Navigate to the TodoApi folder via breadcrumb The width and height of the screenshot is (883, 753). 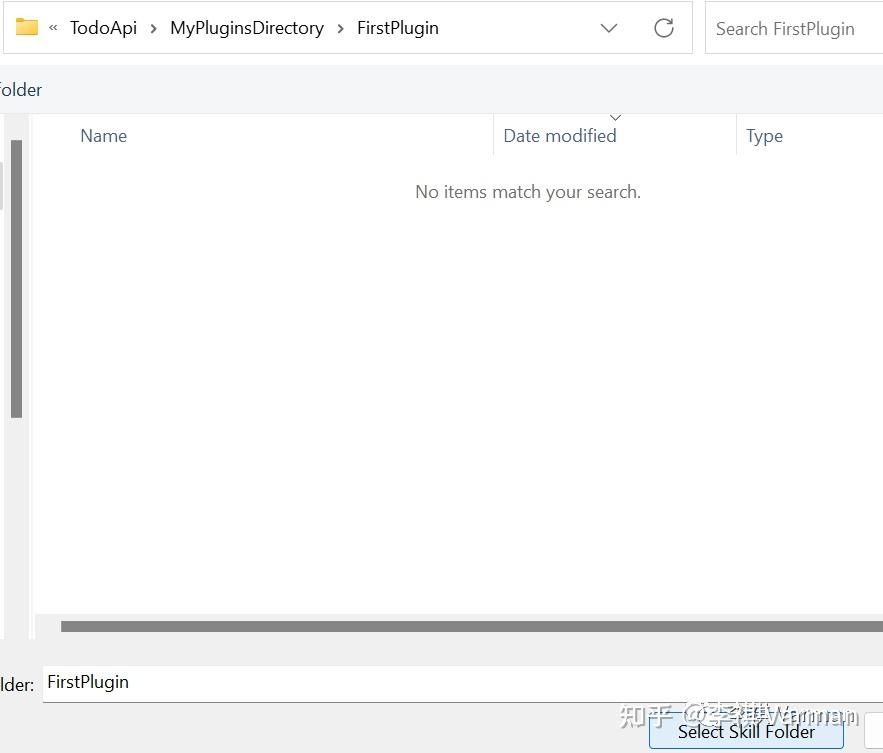(103, 28)
